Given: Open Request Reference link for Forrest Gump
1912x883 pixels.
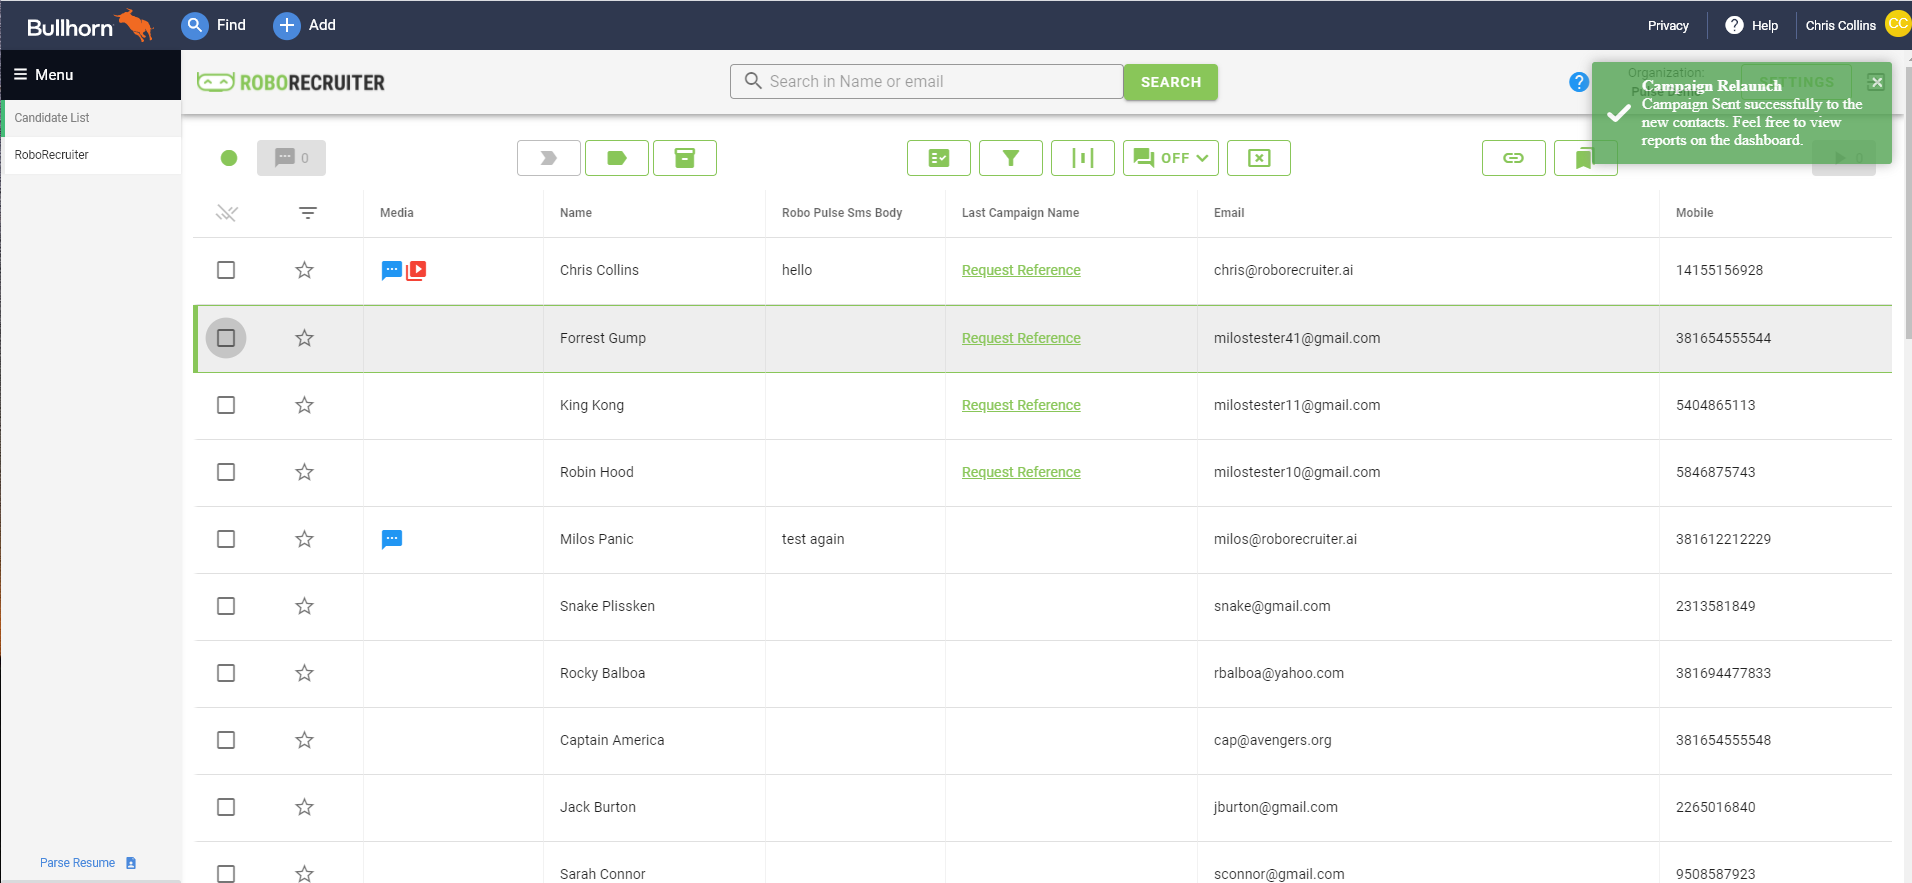Looking at the screenshot, I should click(x=1021, y=338).
